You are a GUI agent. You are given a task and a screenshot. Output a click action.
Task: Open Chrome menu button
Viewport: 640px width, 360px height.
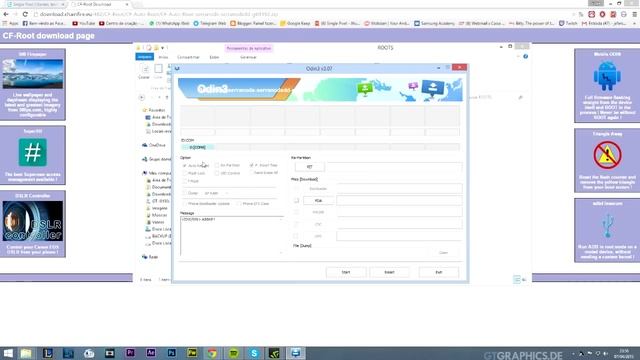(634, 14)
